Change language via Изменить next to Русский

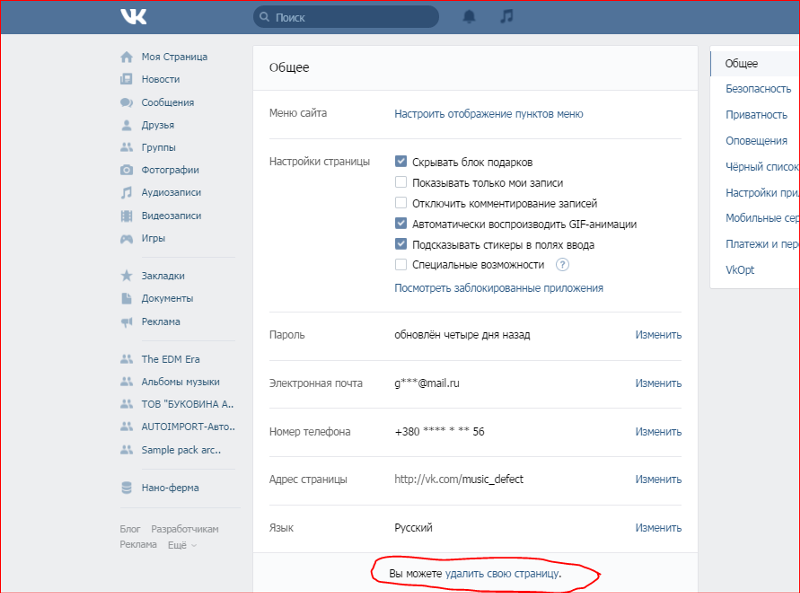click(658, 527)
